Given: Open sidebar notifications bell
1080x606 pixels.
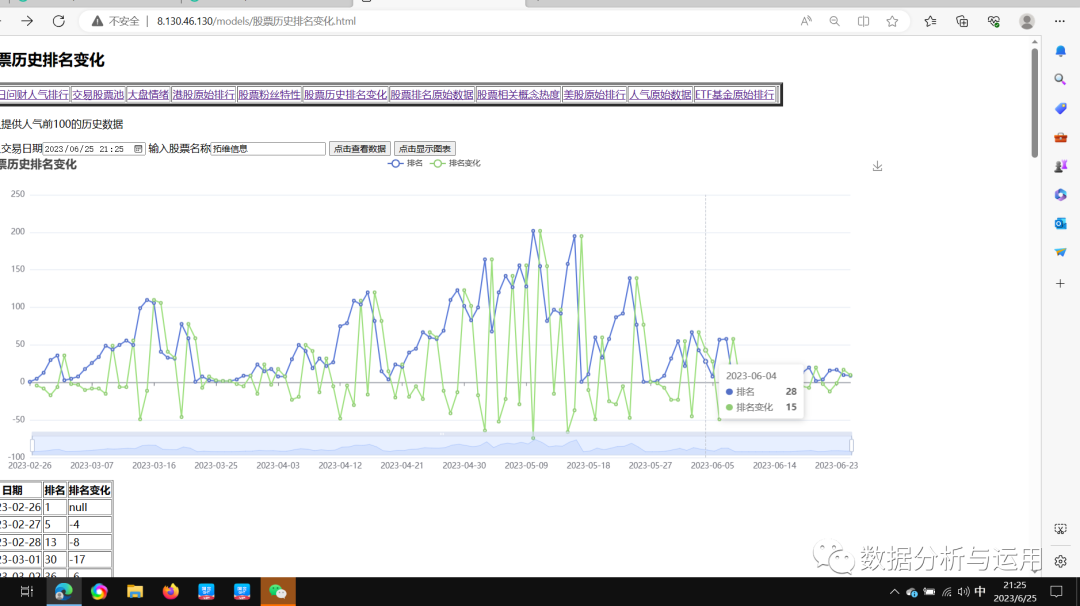Looking at the screenshot, I should 1061,52.
